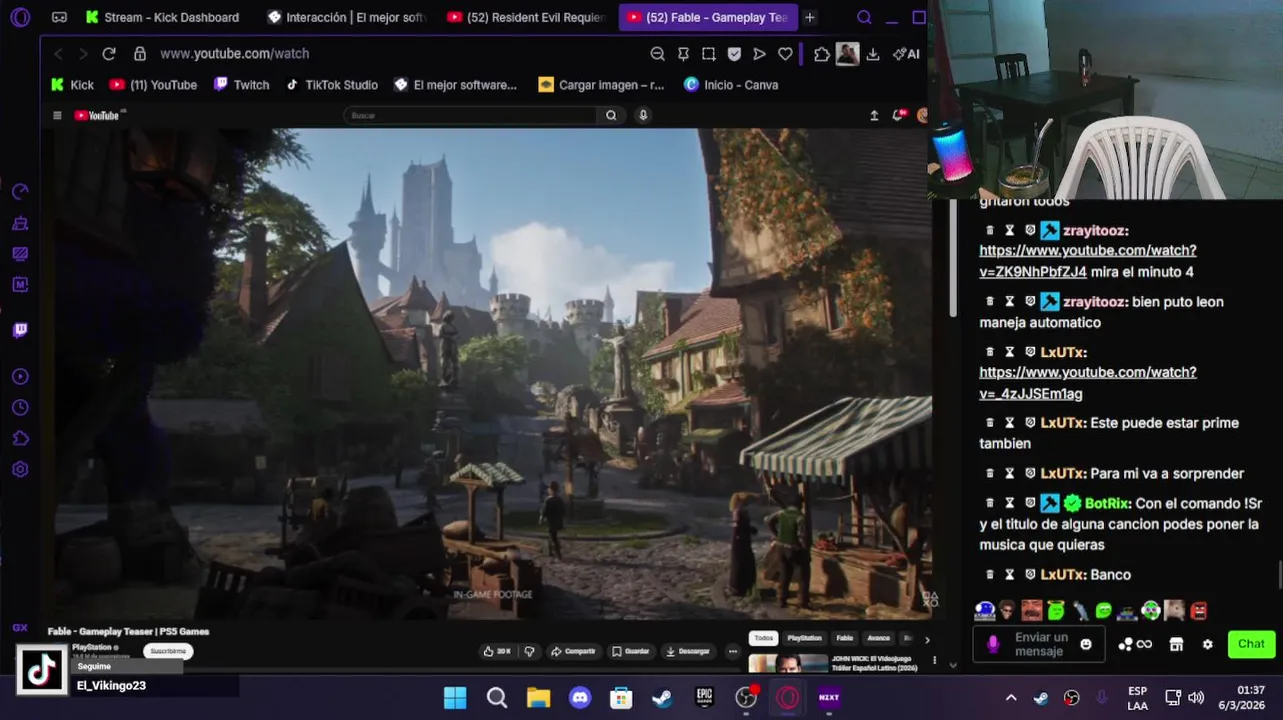This screenshot has width=1283, height=720.
Task: Open Epic Games Launcher in taskbar
Action: [704, 697]
